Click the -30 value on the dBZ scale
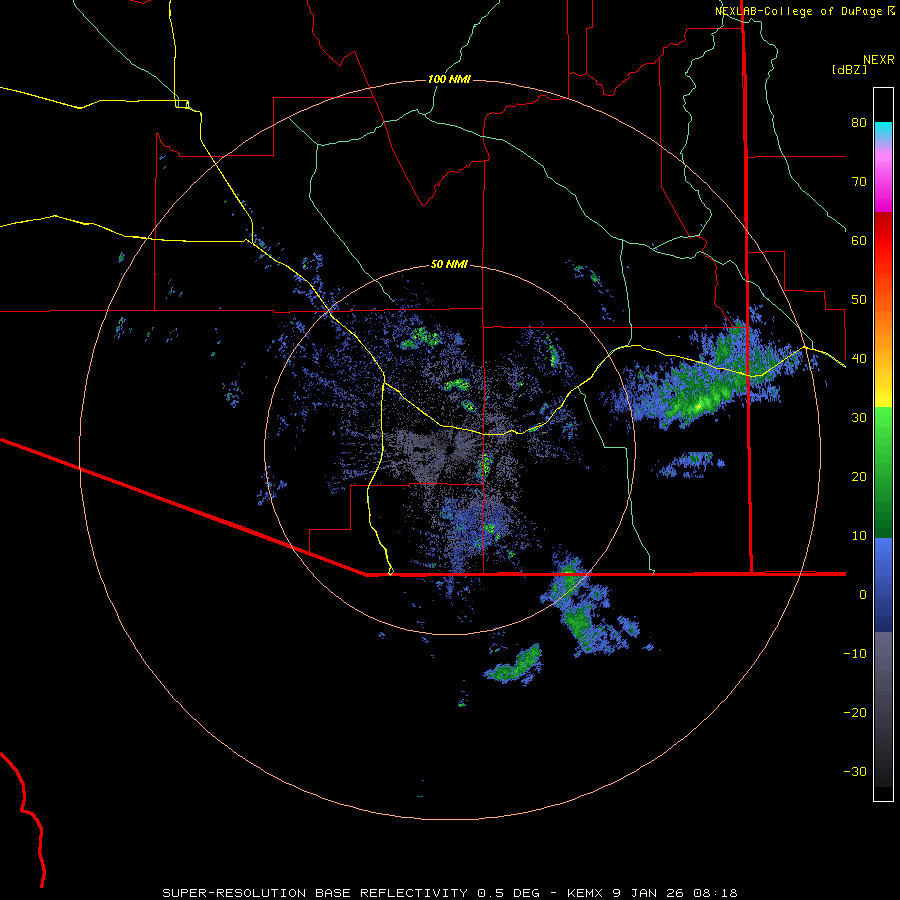Screen dimensions: 900x900 point(855,772)
